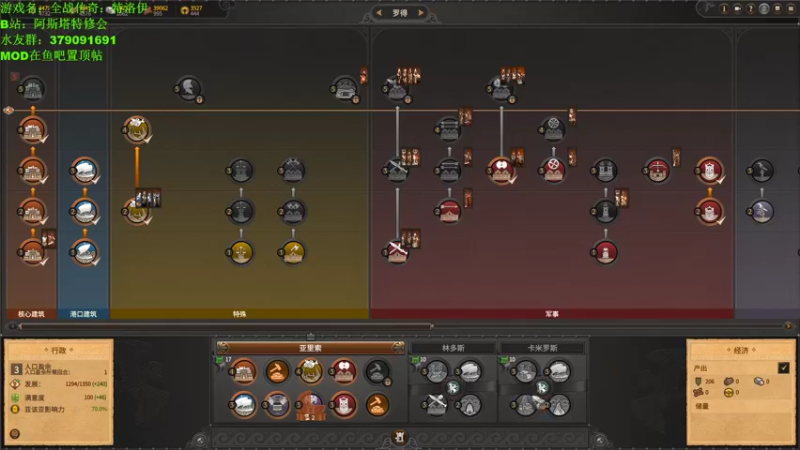Switch to the 林多斯 settlement tab

point(453,348)
